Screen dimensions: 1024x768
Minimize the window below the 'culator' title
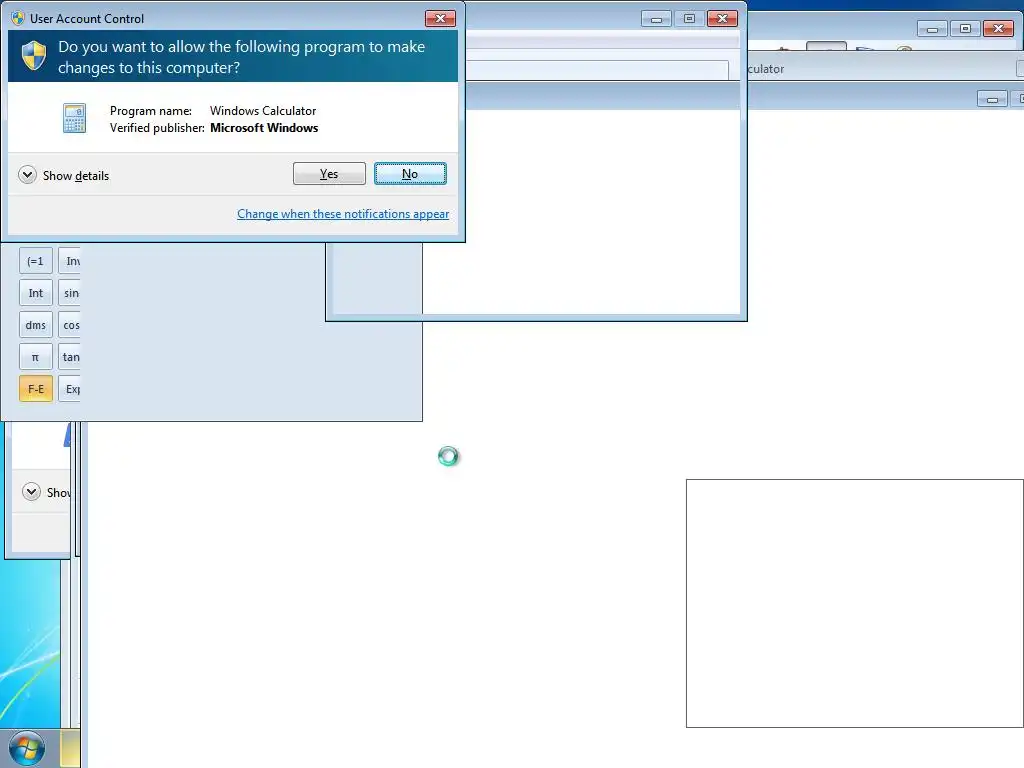(992, 99)
